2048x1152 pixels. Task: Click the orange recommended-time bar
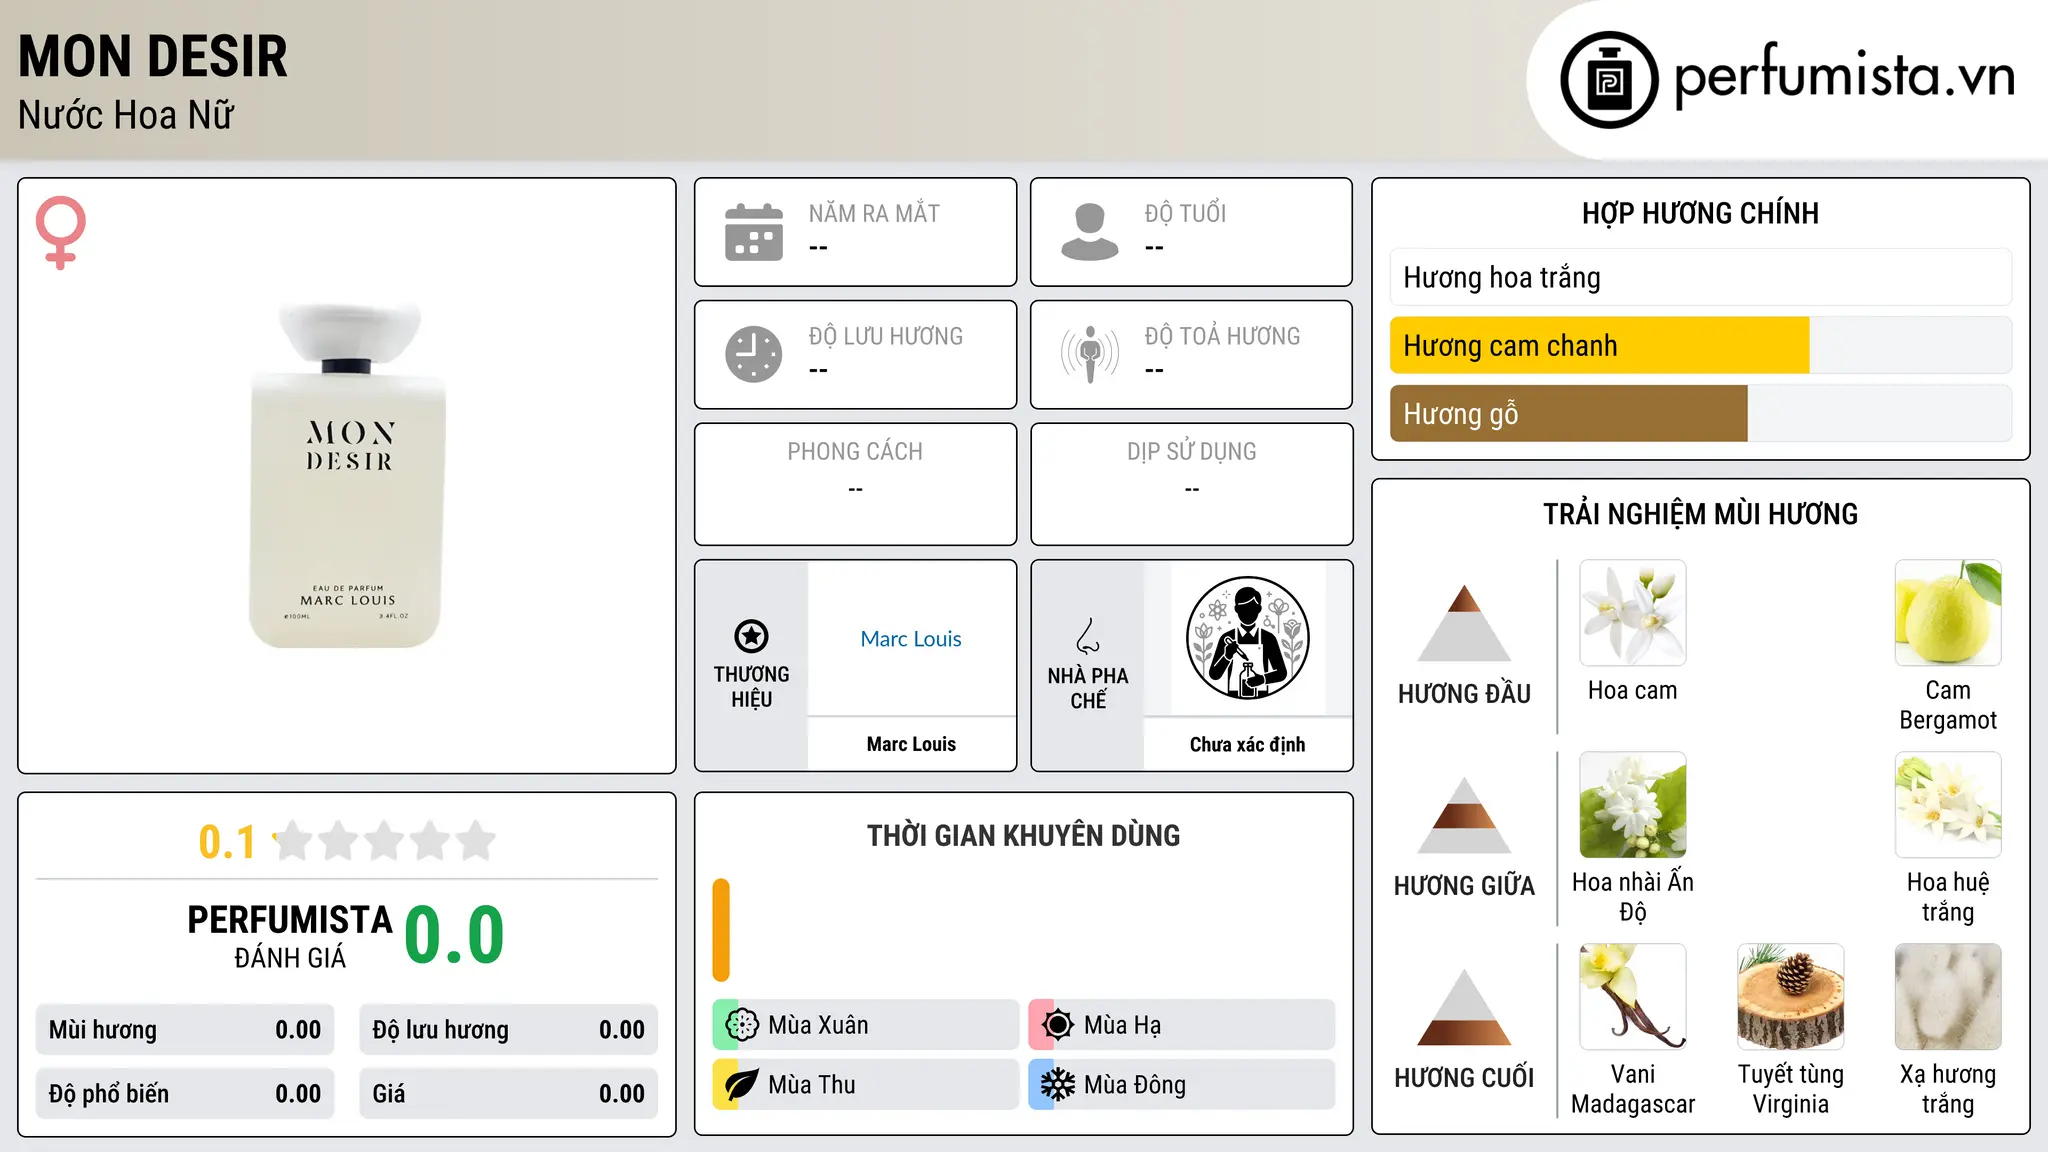coord(721,930)
